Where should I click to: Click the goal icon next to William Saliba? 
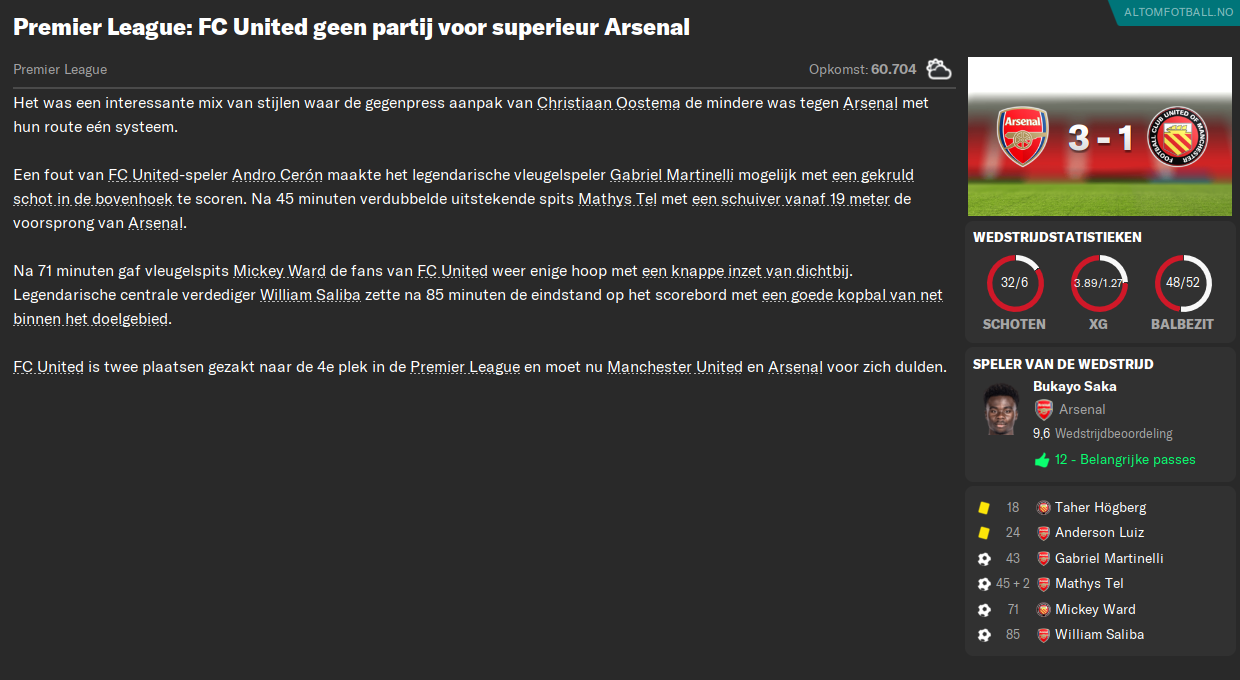pos(984,634)
